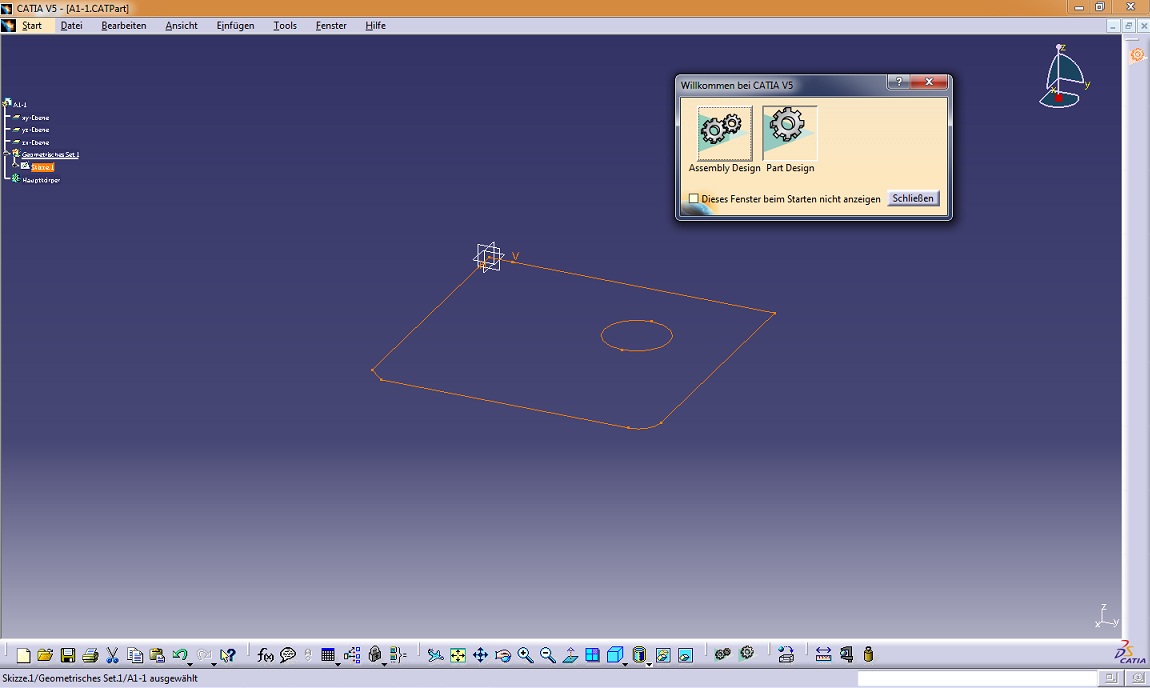Zoom in with the plus magnifier
The image size is (1150, 688).
pos(525,654)
